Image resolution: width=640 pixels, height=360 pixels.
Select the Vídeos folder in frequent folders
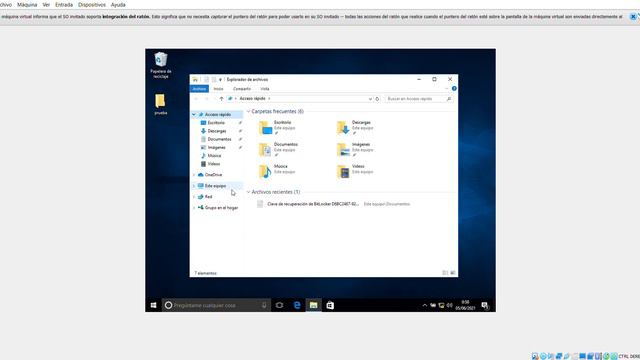(355, 171)
